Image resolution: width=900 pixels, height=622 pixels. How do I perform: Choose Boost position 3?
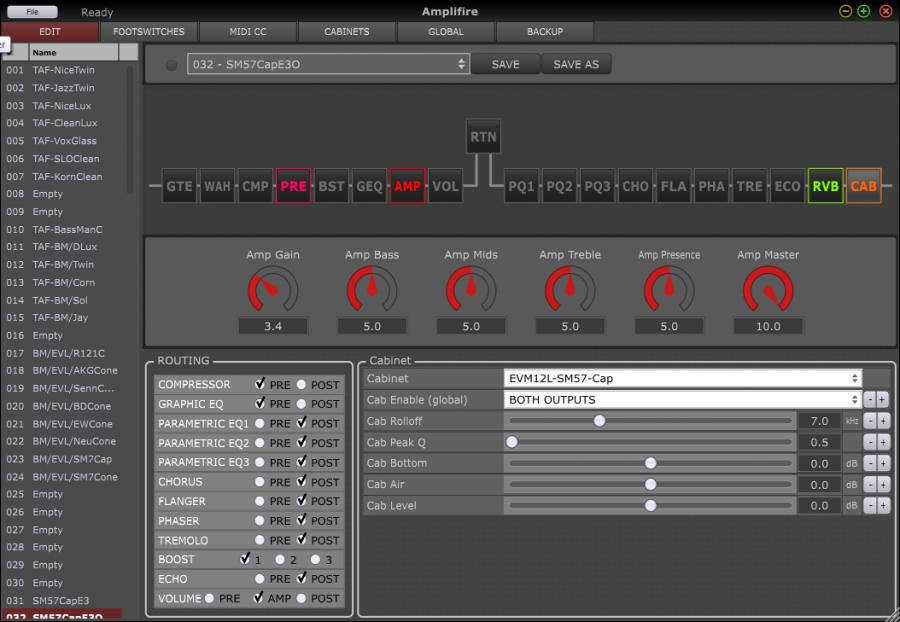click(x=315, y=559)
